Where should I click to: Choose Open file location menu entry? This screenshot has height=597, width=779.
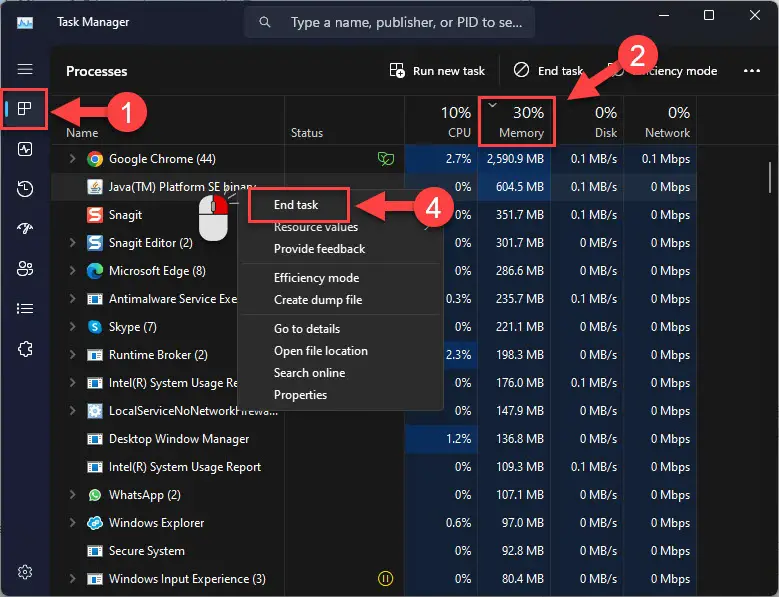pyautogui.click(x=320, y=351)
